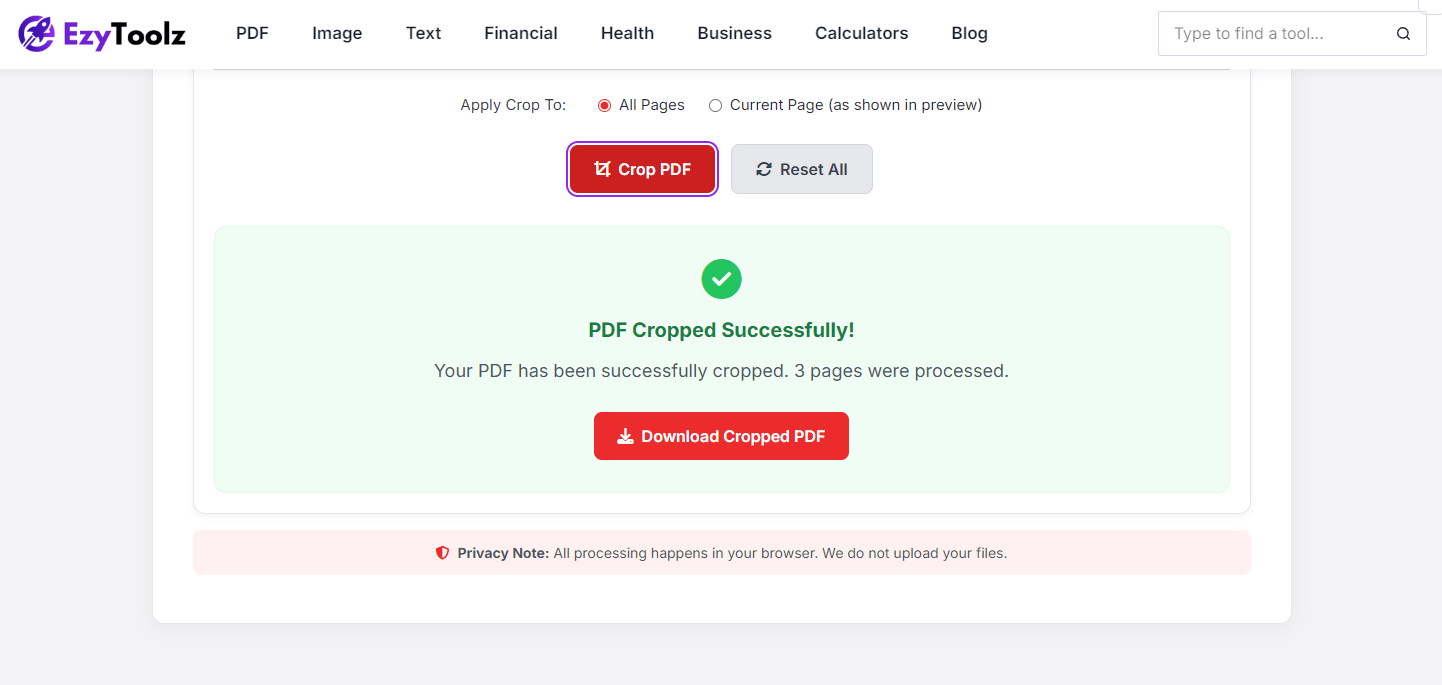This screenshot has width=1442, height=685.
Task: Click the shield icon in the Privacy Note
Action: [441, 552]
